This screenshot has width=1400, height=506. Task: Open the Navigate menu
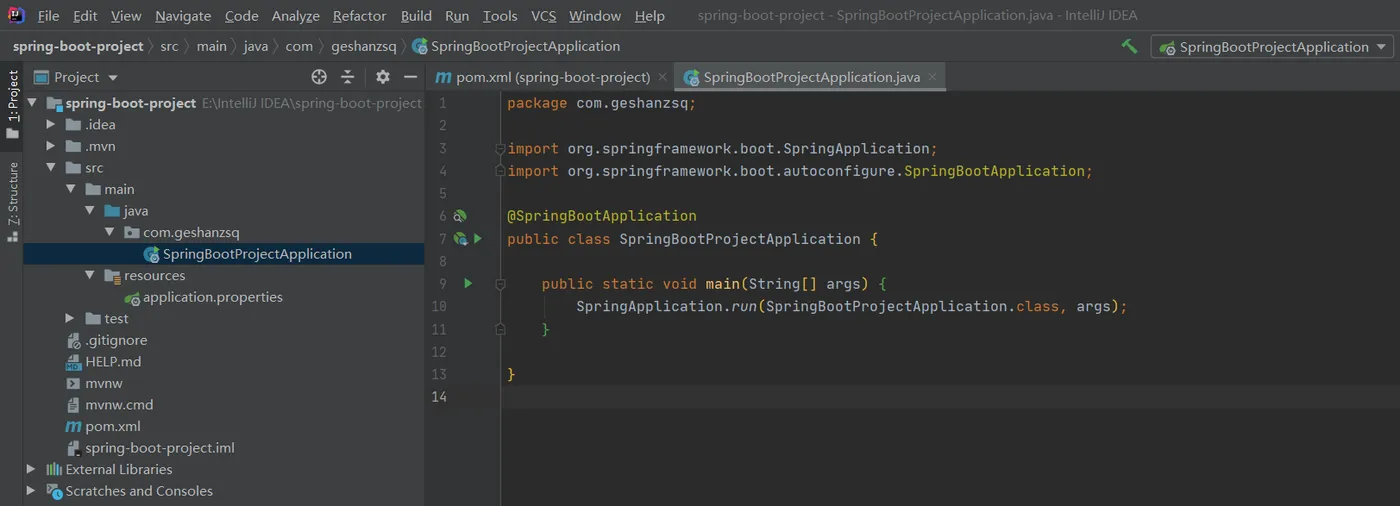pyautogui.click(x=183, y=16)
